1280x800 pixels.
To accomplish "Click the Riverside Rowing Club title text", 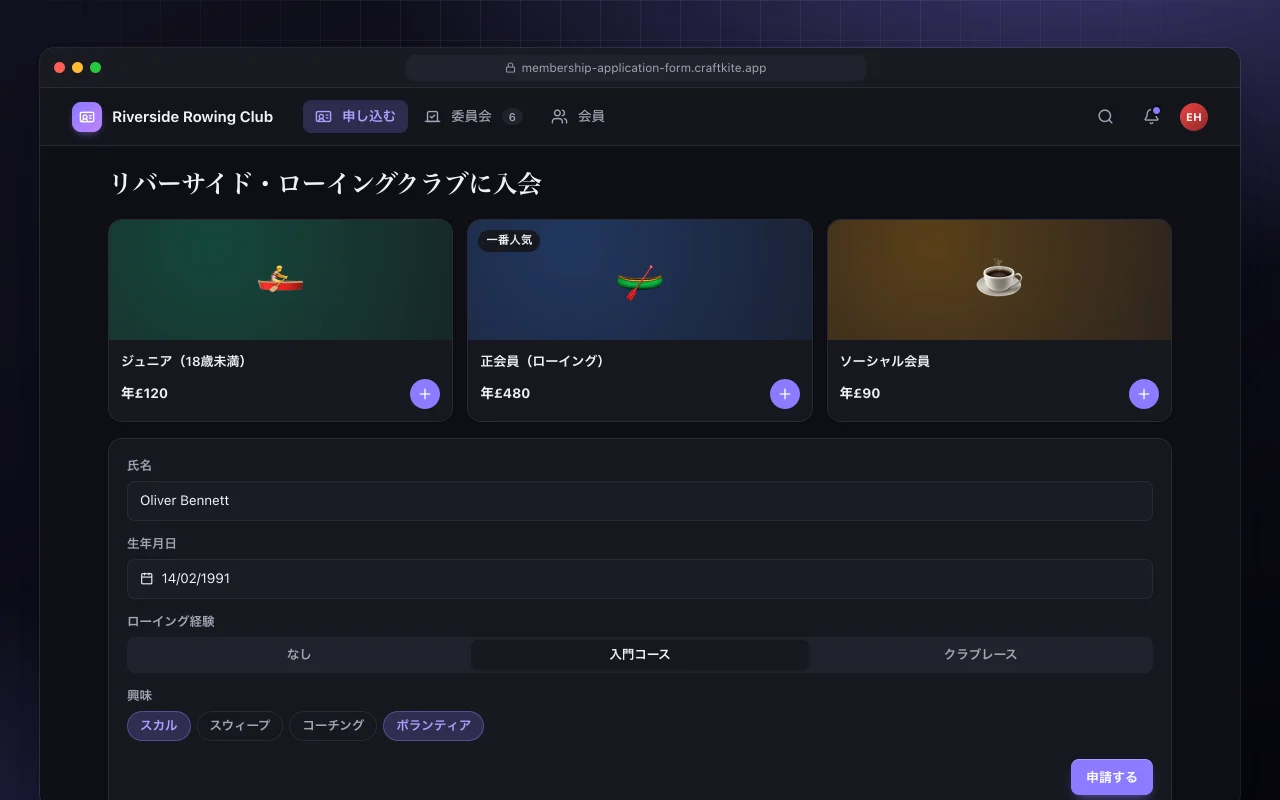I will [192, 117].
